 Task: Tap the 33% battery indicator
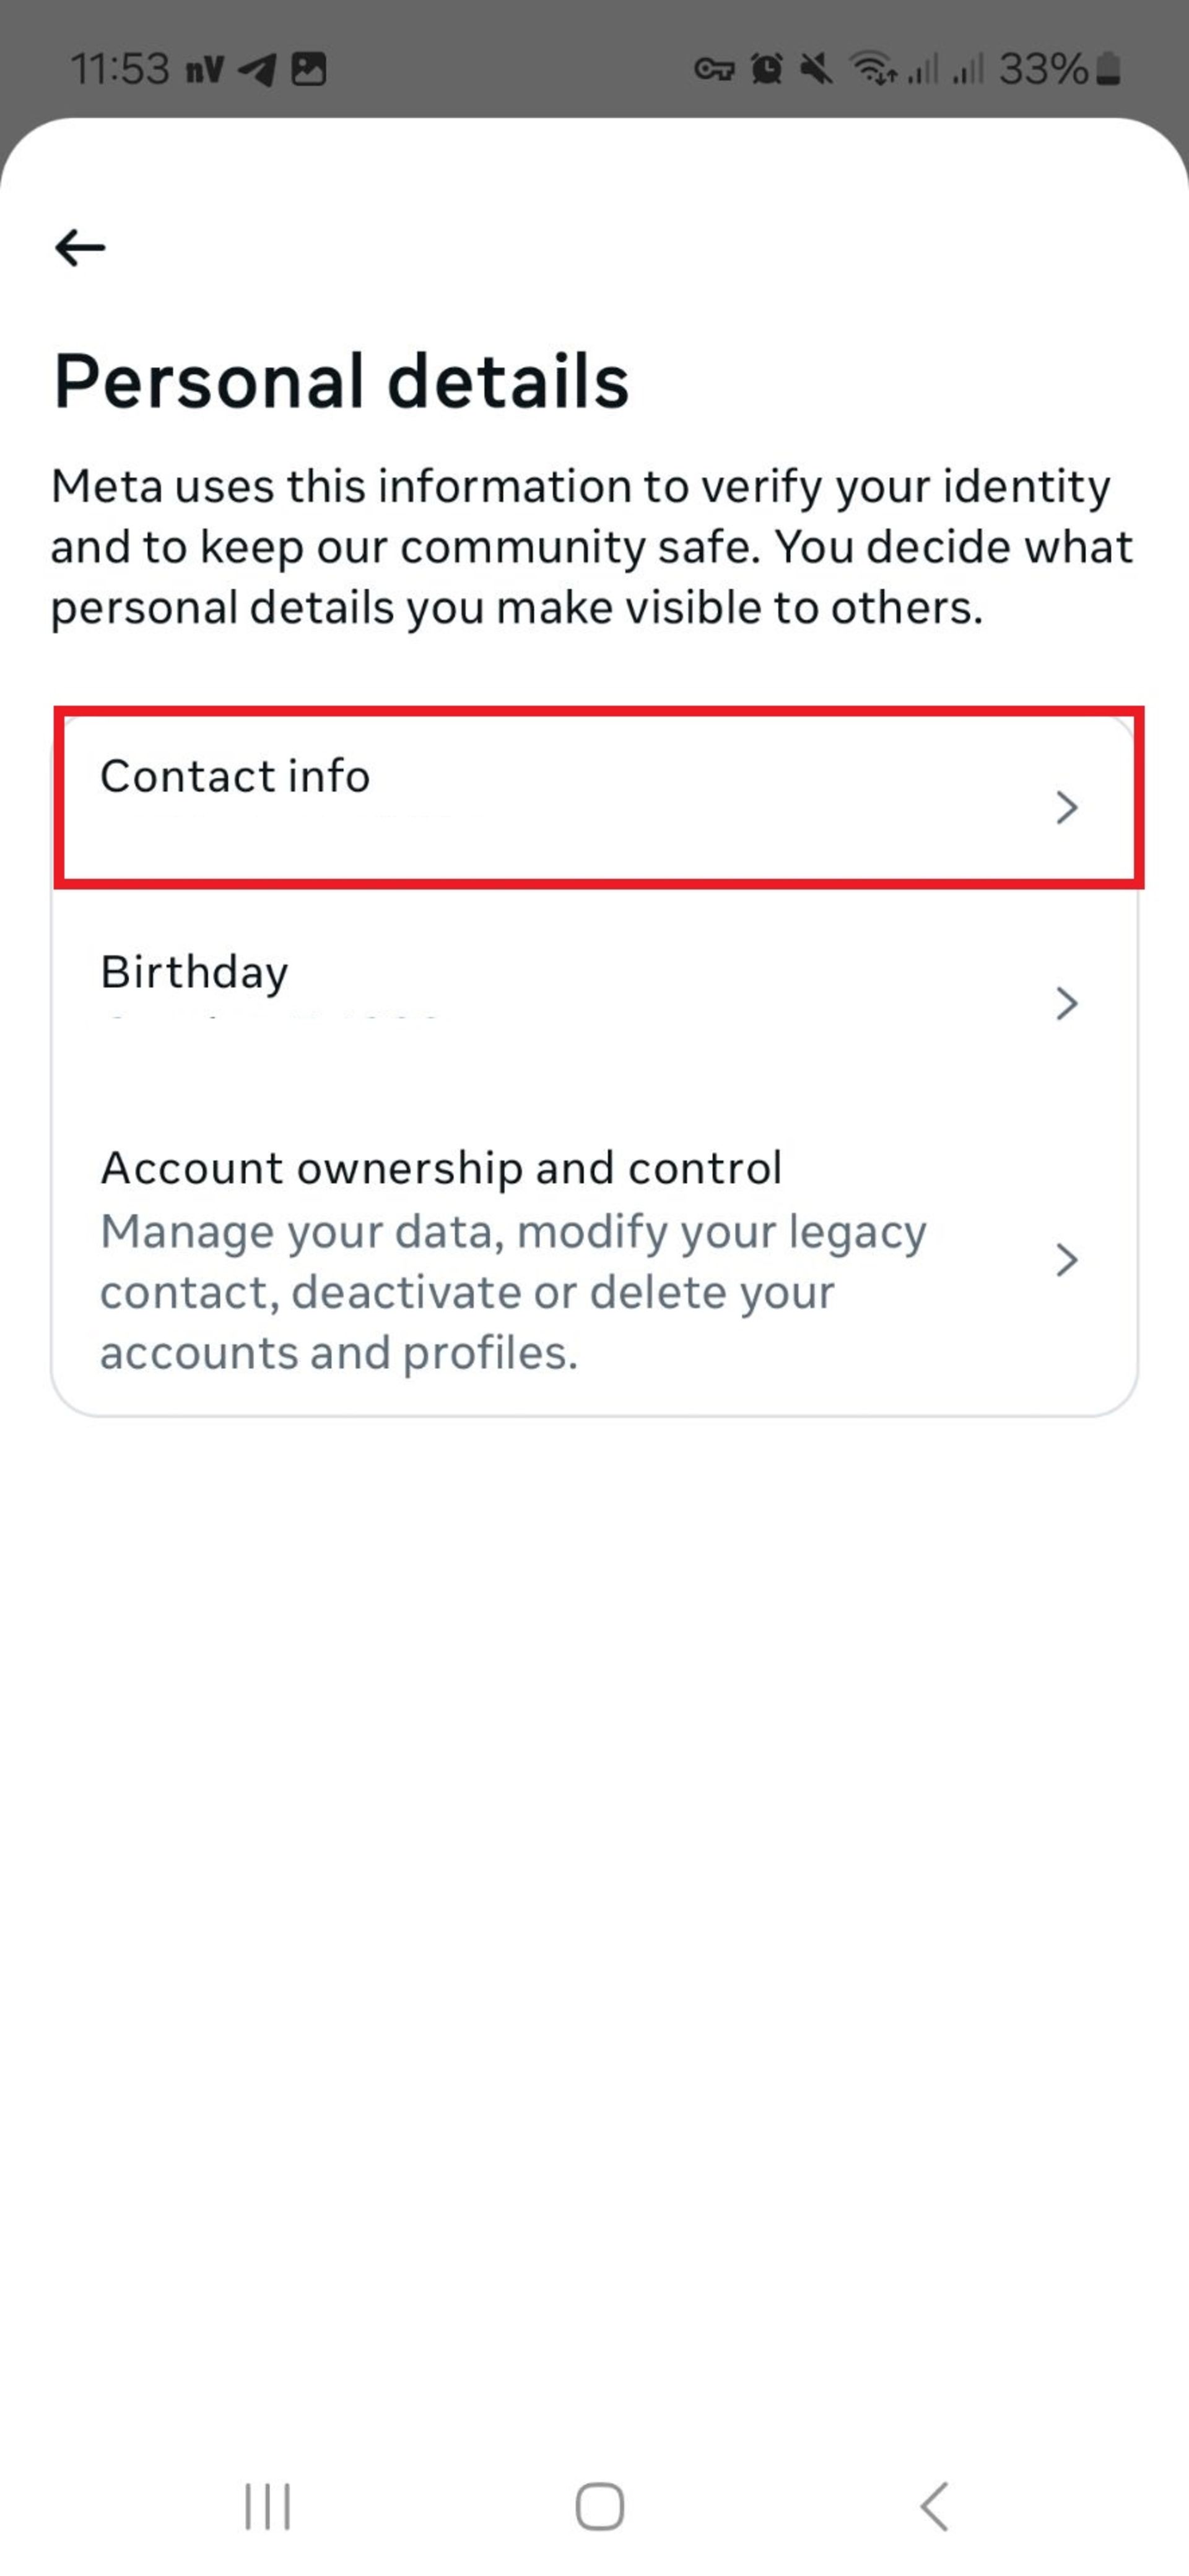pyautogui.click(x=1059, y=69)
